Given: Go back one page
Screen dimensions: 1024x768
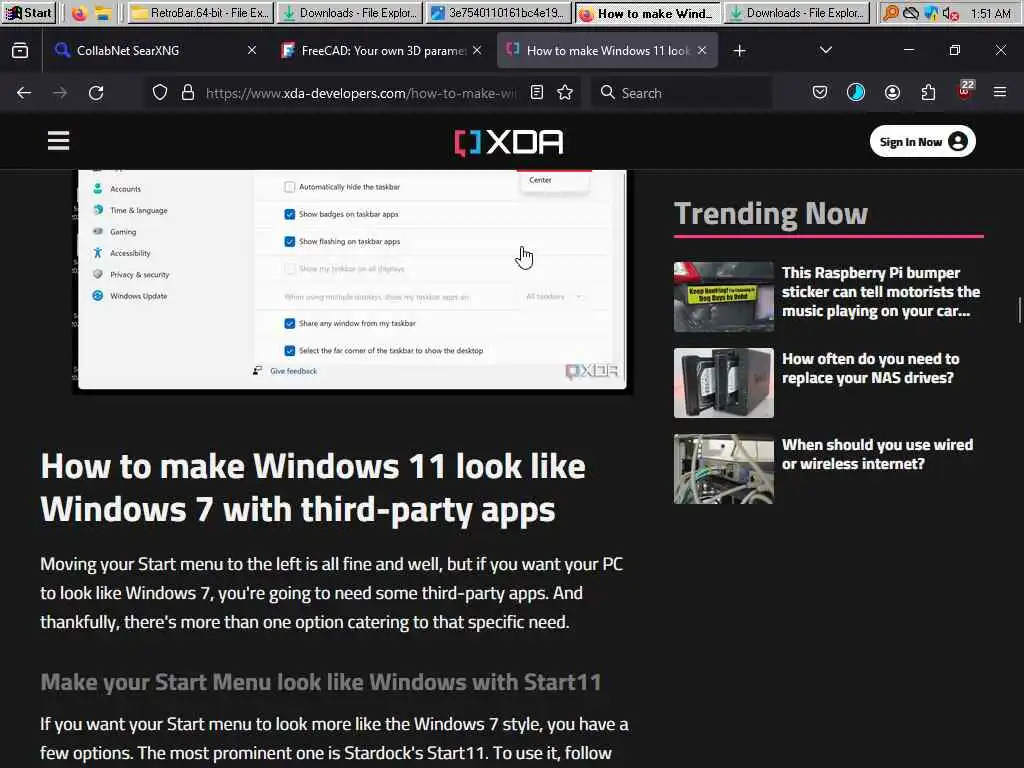Looking at the screenshot, I should point(24,93).
